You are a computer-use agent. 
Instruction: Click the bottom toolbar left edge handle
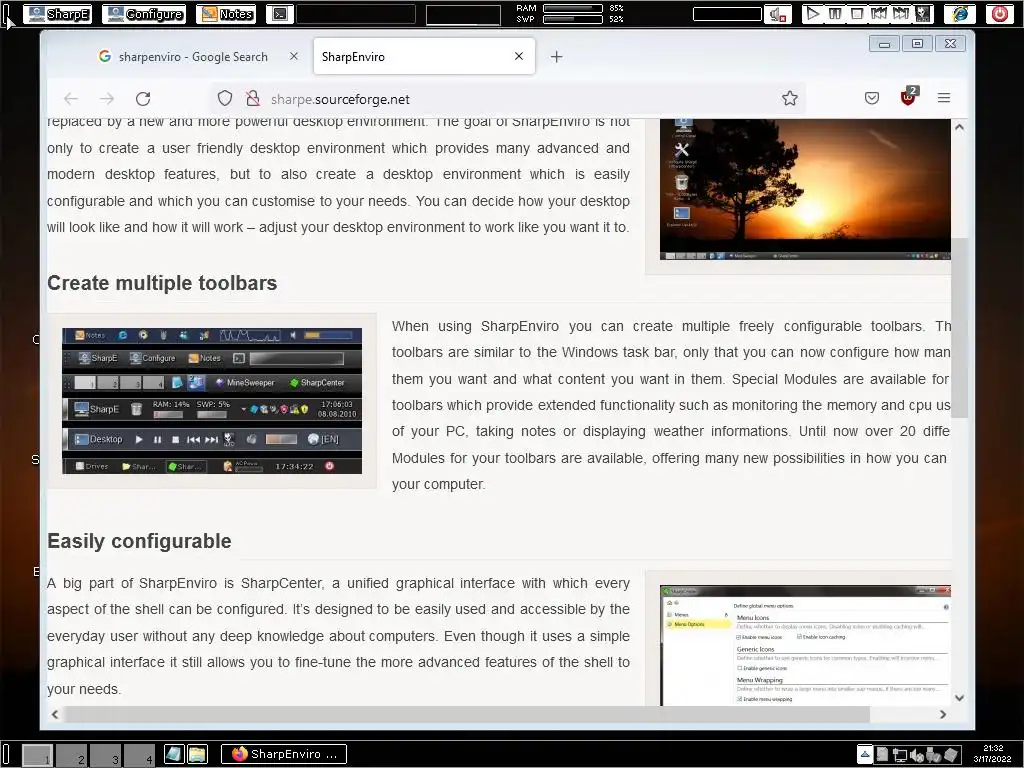(6, 754)
